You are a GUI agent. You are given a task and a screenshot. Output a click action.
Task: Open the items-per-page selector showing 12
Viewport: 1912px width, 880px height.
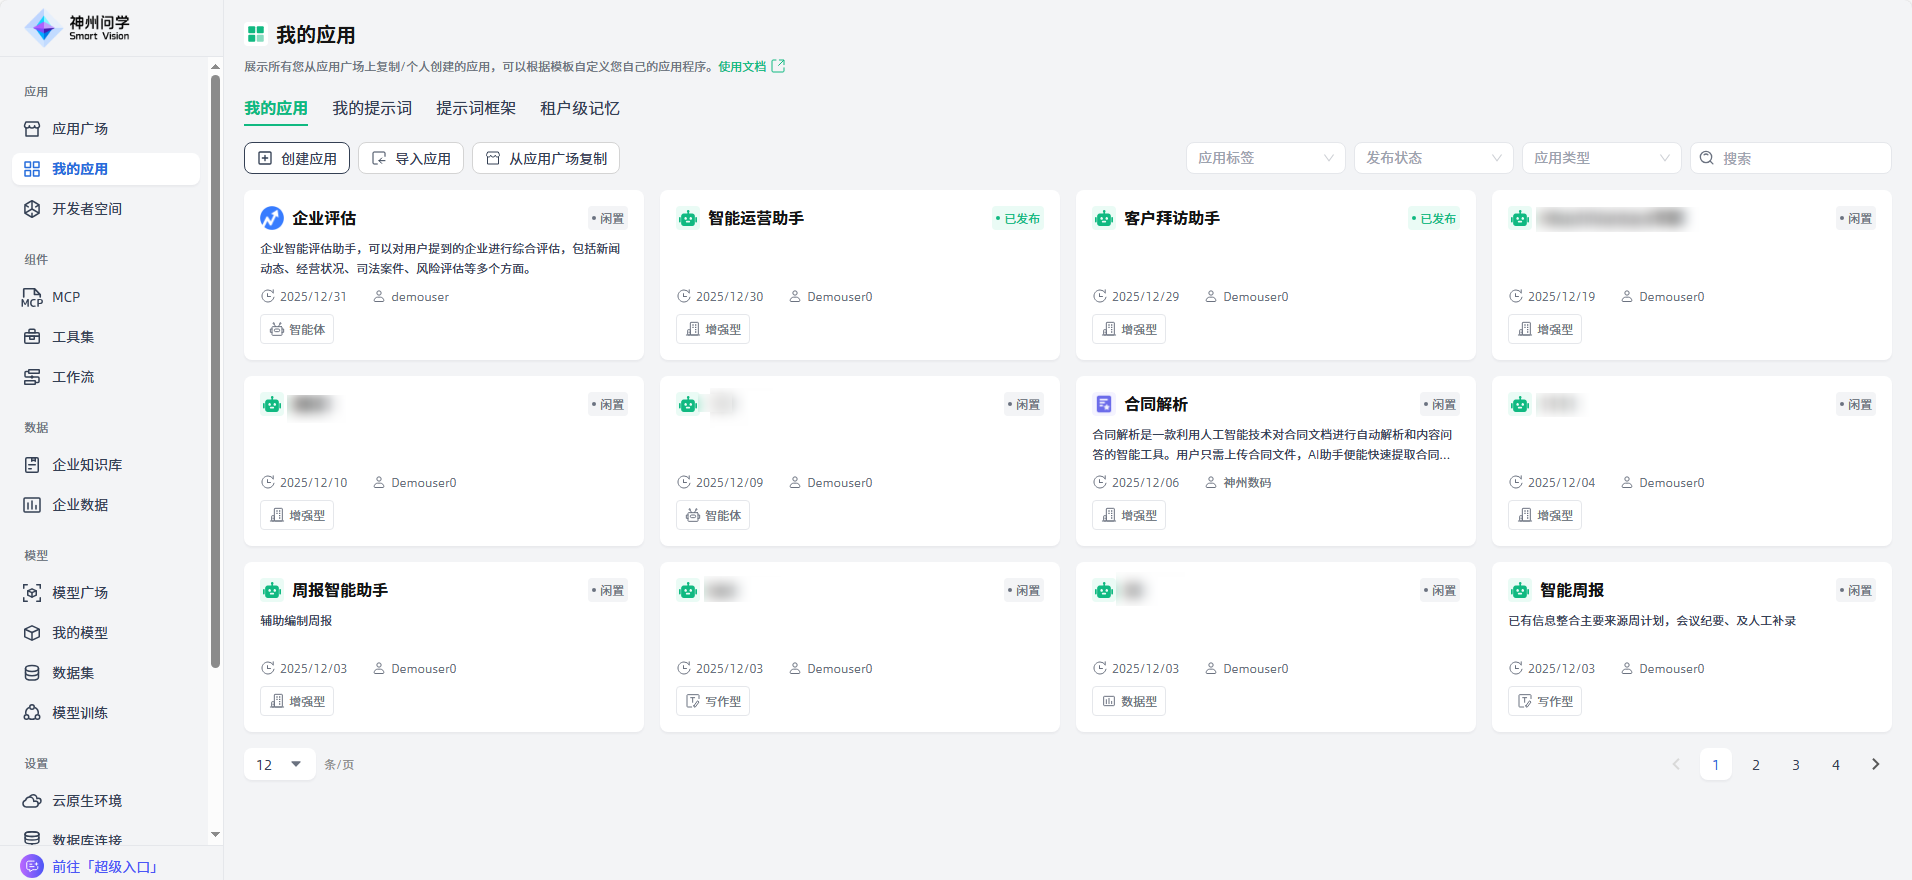[x=279, y=765]
